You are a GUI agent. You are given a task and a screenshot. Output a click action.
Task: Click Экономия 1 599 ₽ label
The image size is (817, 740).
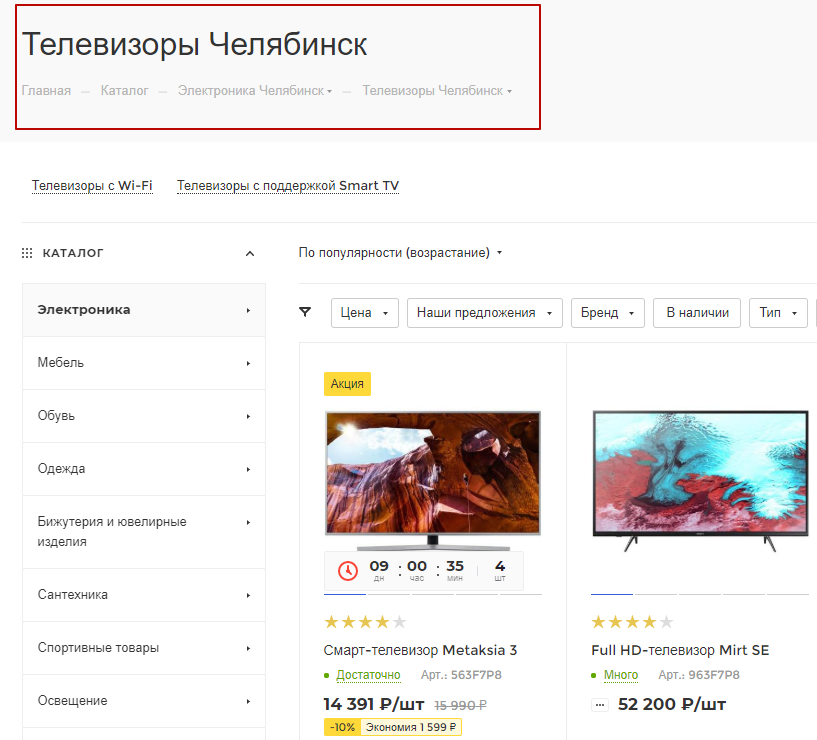(x=411, y=727)
